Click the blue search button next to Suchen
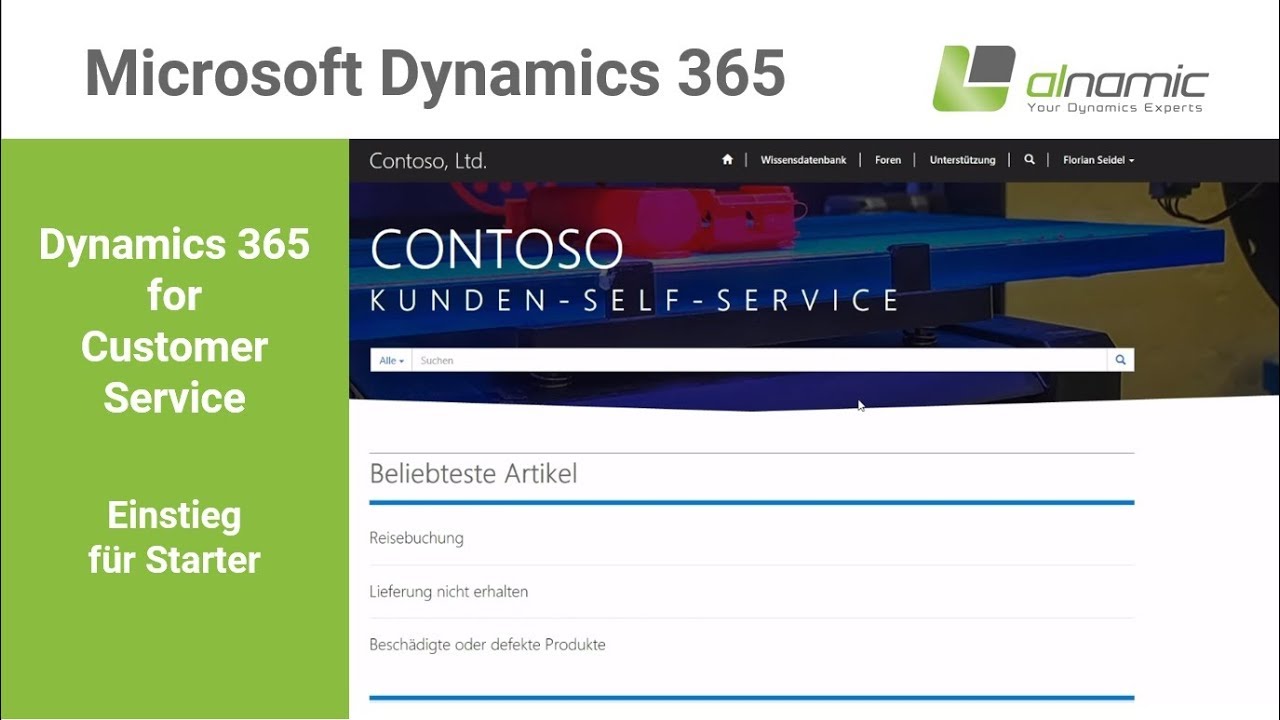Image resolution: width=1280 pixels, height=720 pixels. point(1121,360)
